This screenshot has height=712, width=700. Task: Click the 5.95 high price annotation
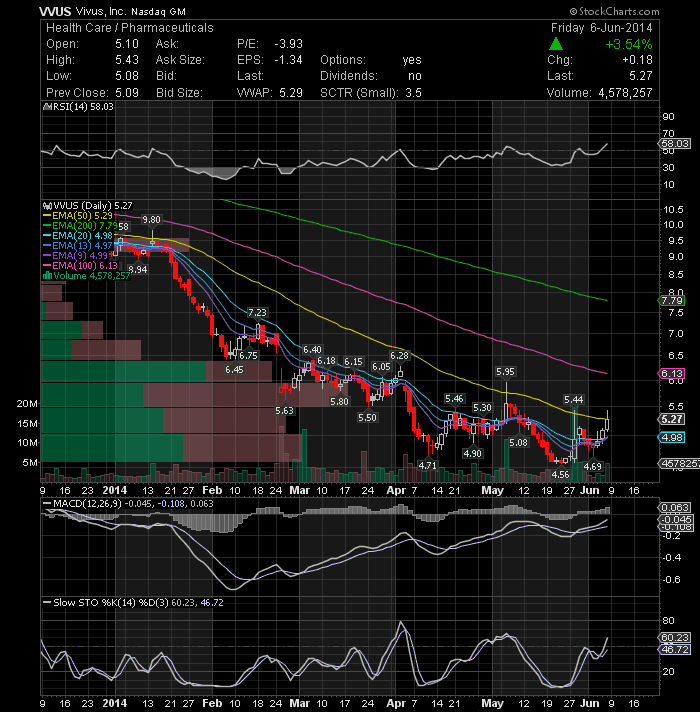pos(505,372)
